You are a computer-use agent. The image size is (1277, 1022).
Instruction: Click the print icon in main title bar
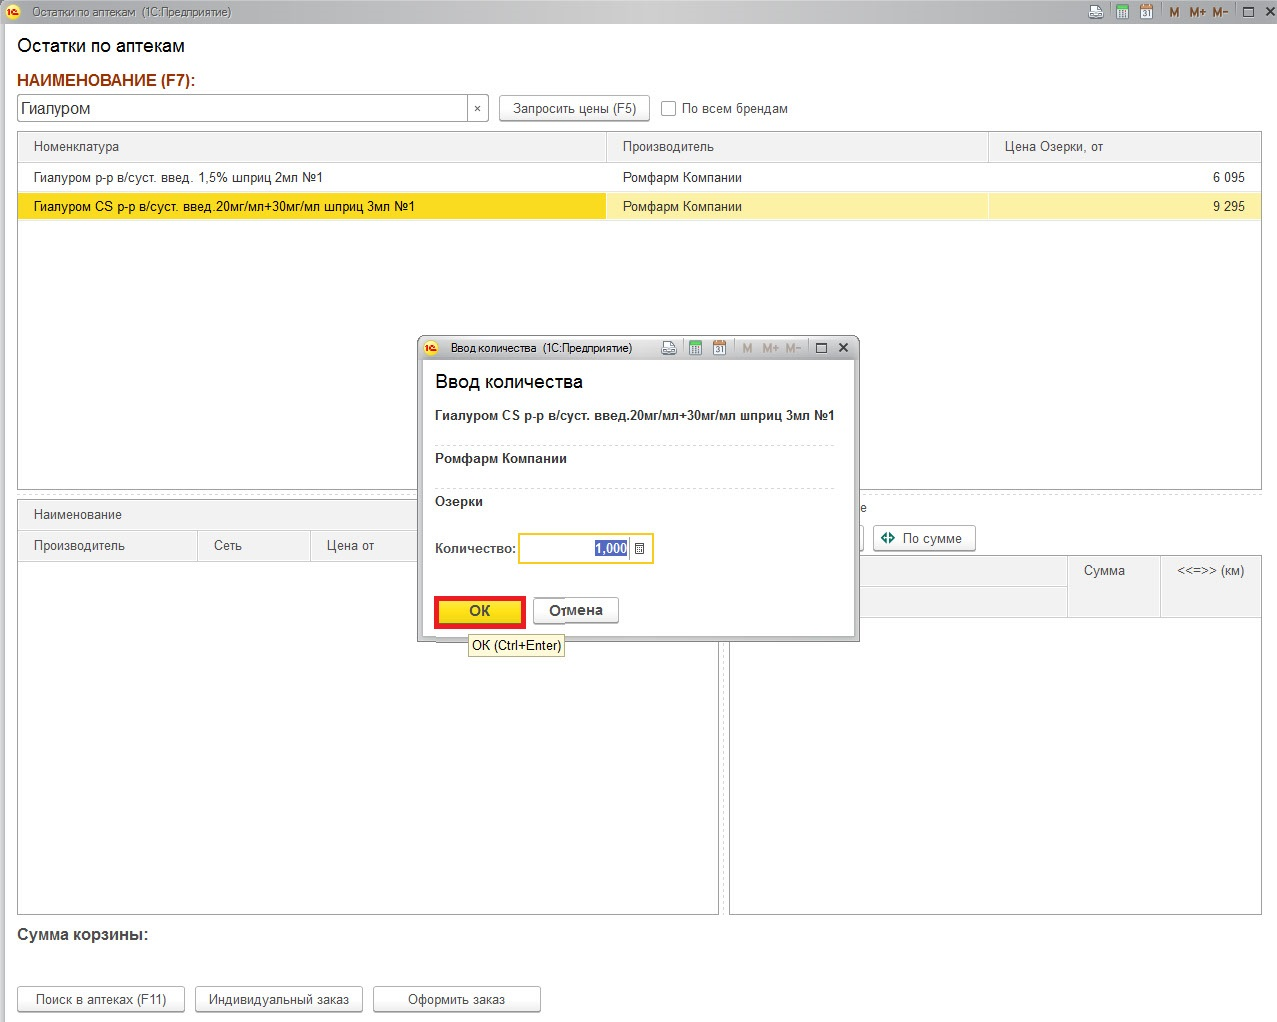(1096, 12)
